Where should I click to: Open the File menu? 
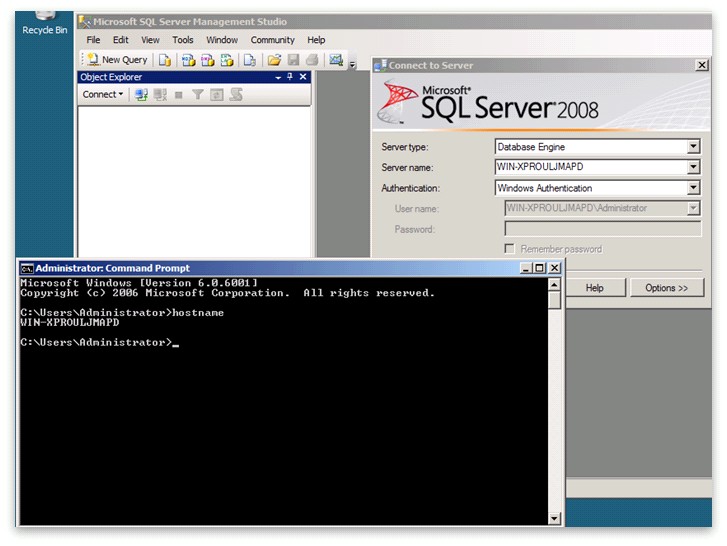(x=93, y=40)
